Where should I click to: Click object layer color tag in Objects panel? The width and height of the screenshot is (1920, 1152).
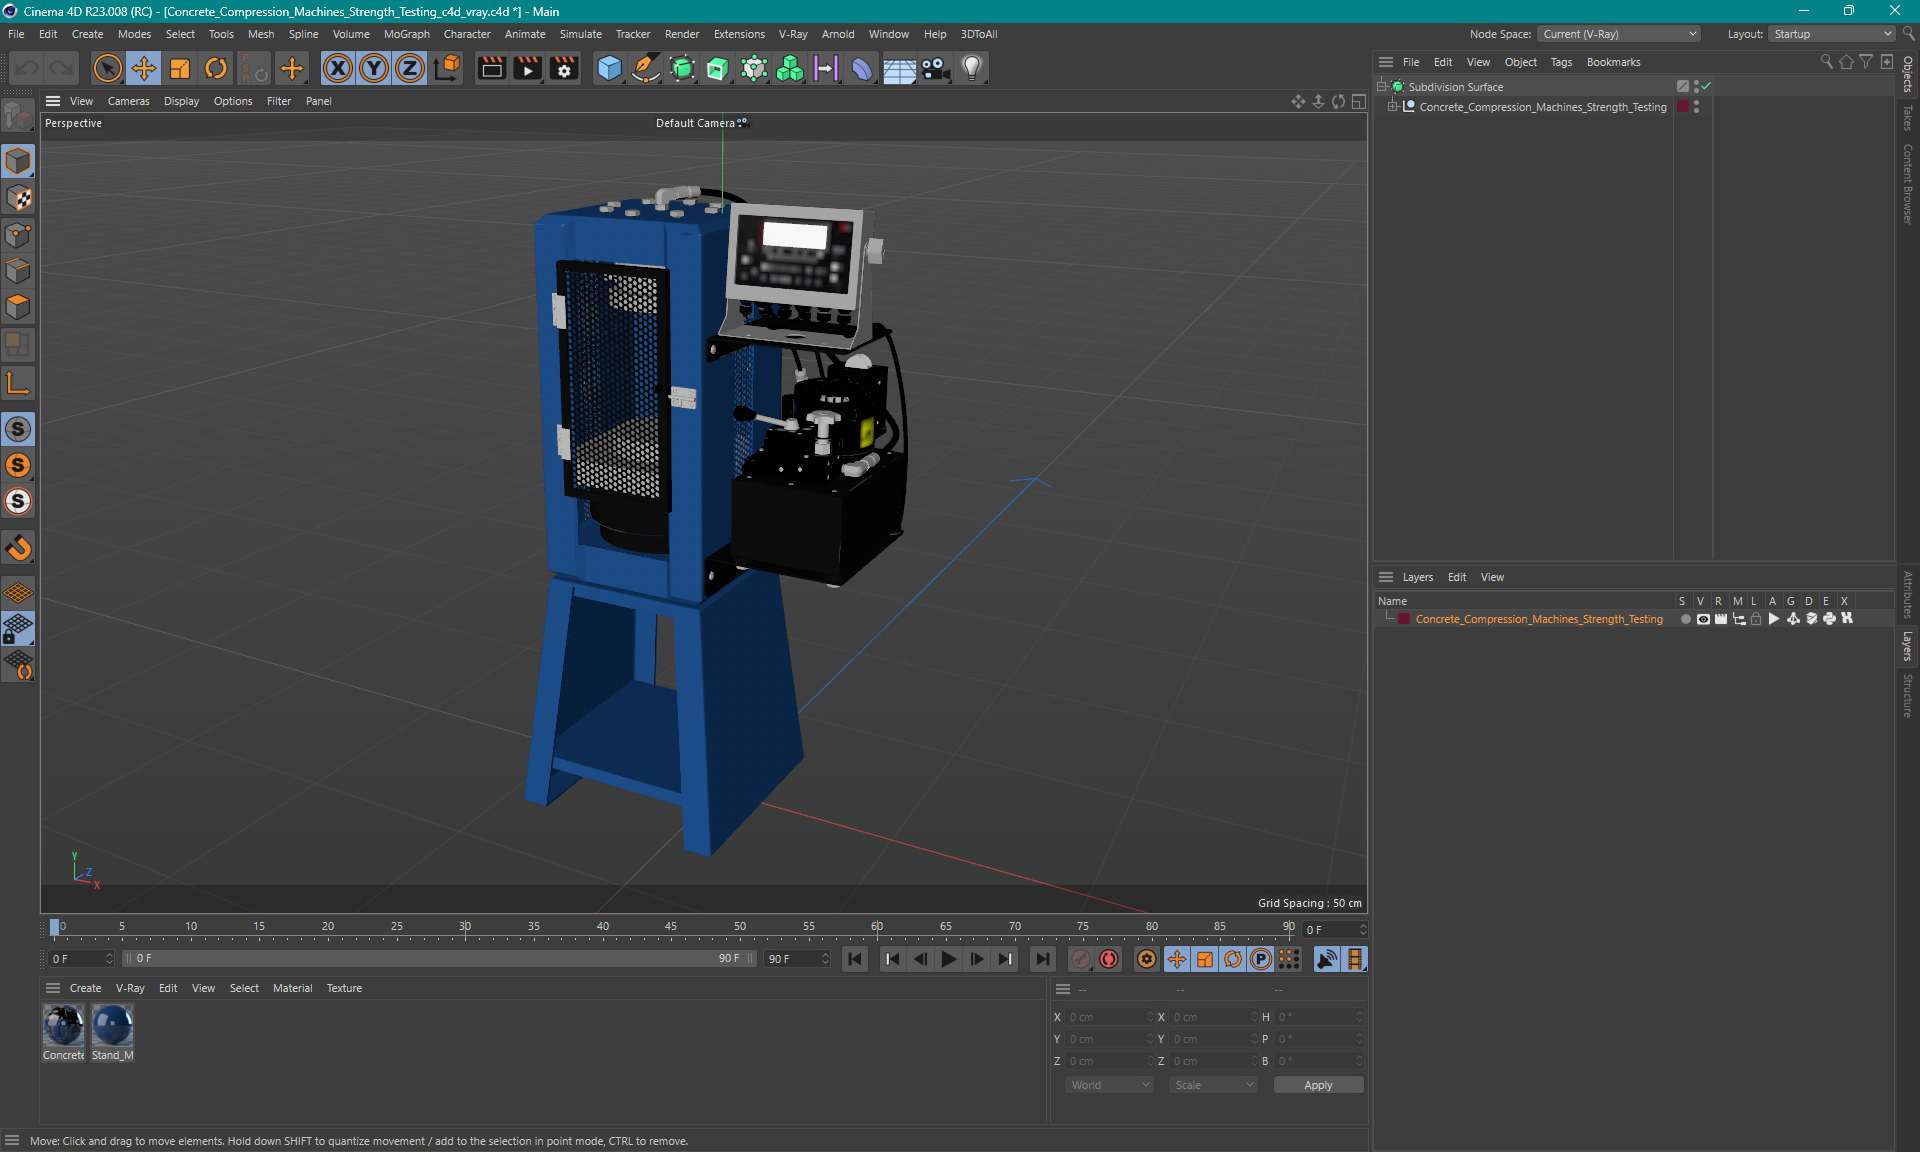pyautogui.click(x=1683, y=106)
